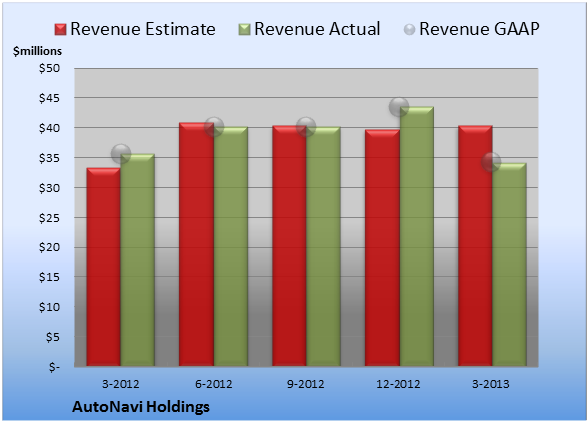Select the red estimate bar for 3-2012
This screenshot has width=588, height=422.
coord(104,267)
